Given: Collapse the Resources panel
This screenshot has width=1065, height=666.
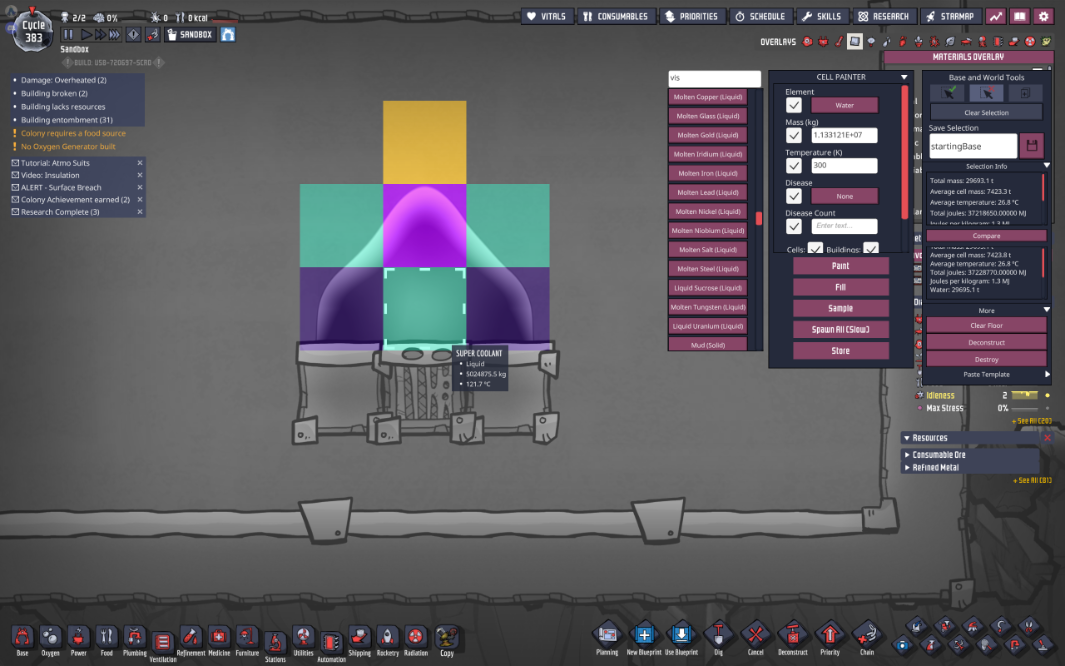Looking at the screenshot, I should (907, 438).
